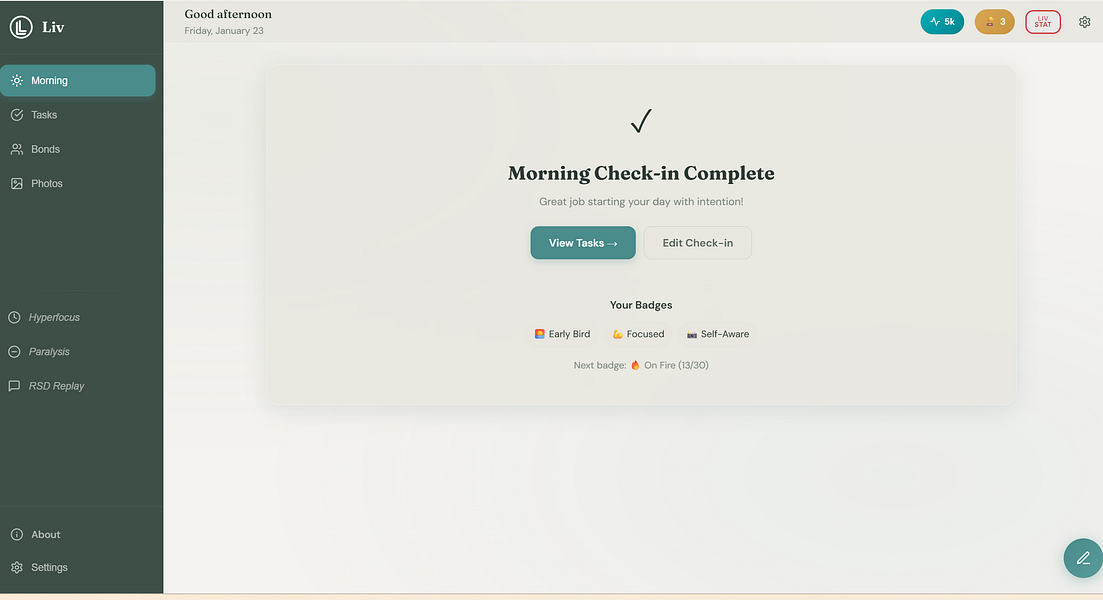Image resolution: width=1103 pixels, height=600 pixels.
Task: Open the Morning sidebar item
Action: coord(78,80)
